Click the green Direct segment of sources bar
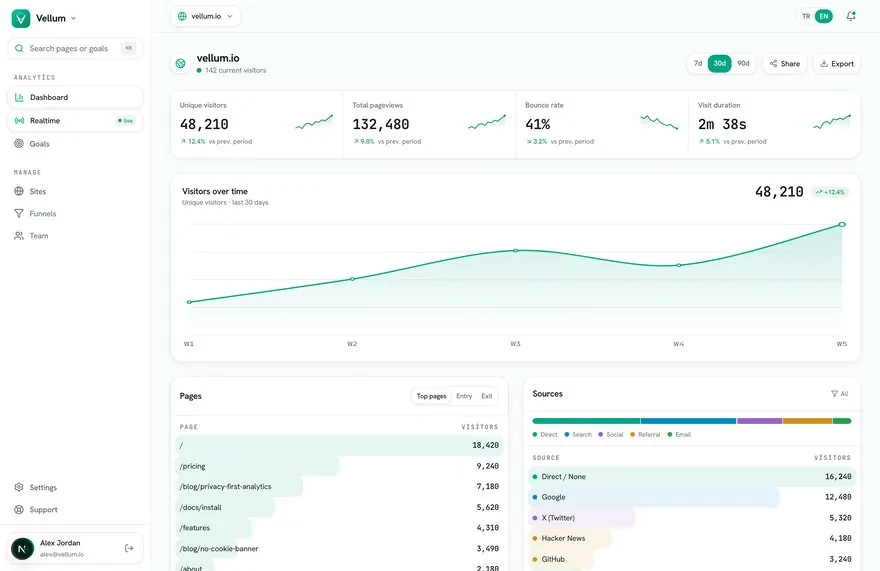This screenshot has height=571, width=880. pos(586,421)
